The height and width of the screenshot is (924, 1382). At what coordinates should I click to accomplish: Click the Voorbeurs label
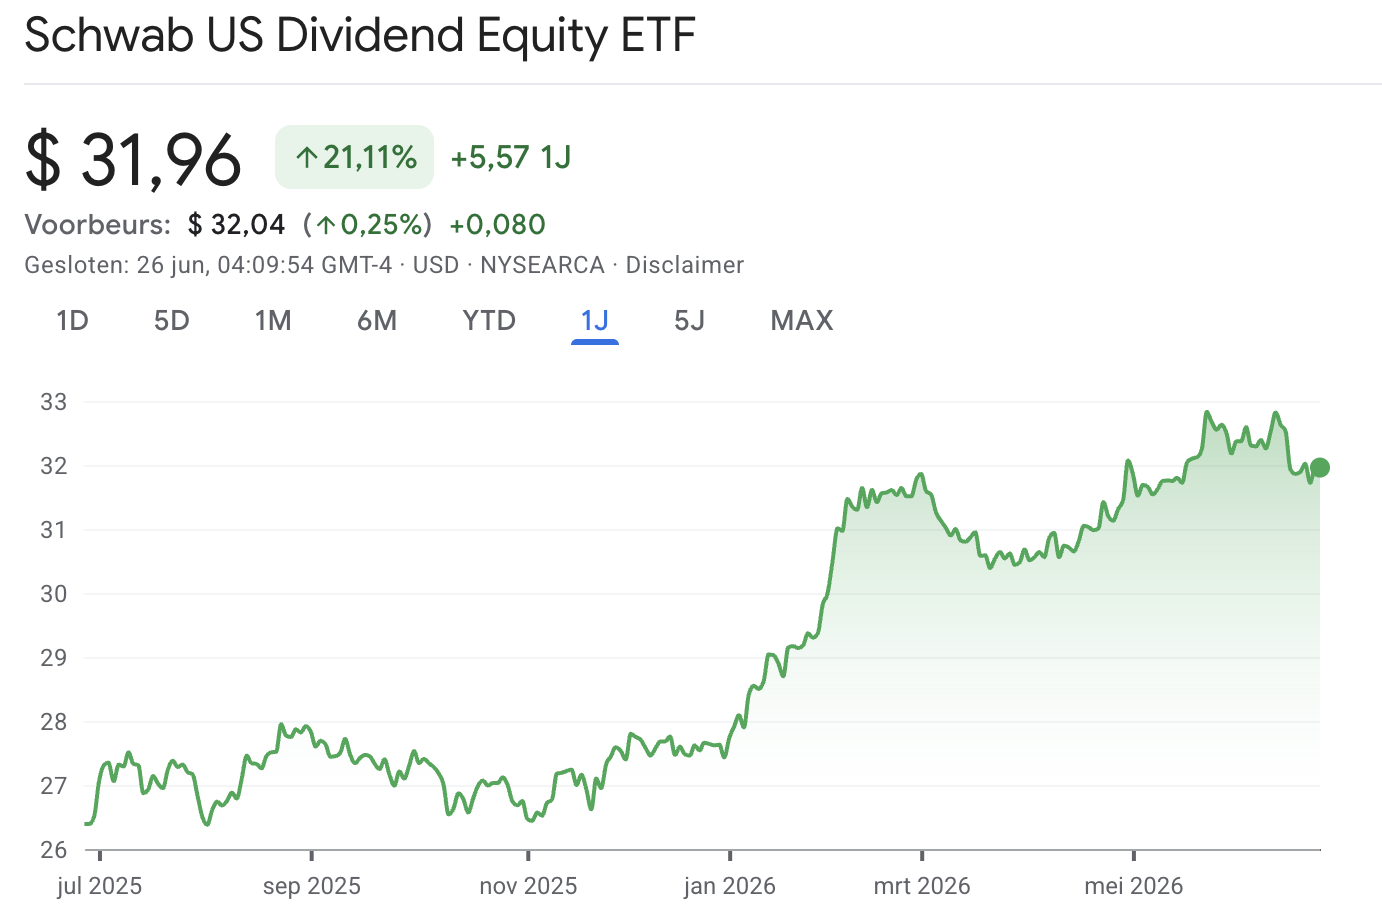(x=98, y=224)
